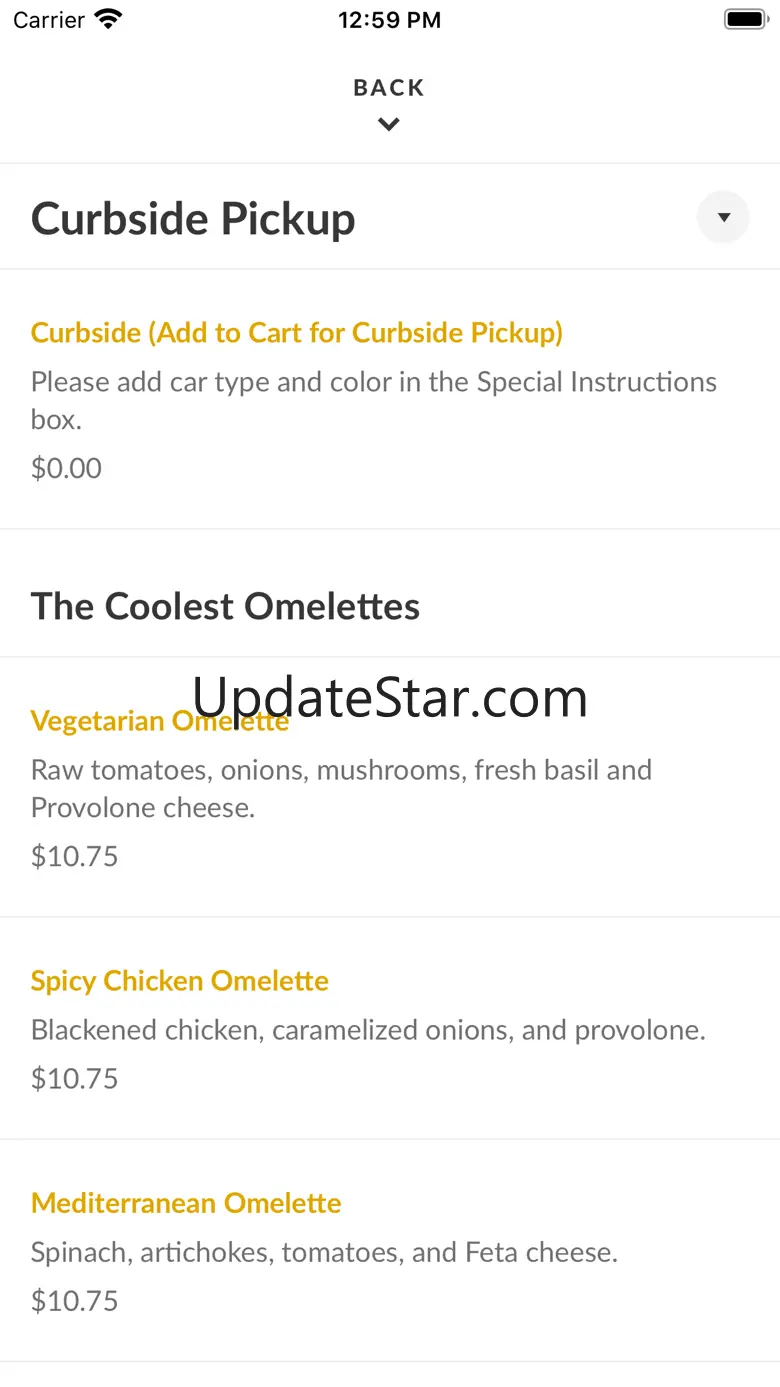Tap the Mediterranean Omelette $10.75 price
Image resolution: width=780 pixels, height=1387 pixels.
coord(74,1300)
